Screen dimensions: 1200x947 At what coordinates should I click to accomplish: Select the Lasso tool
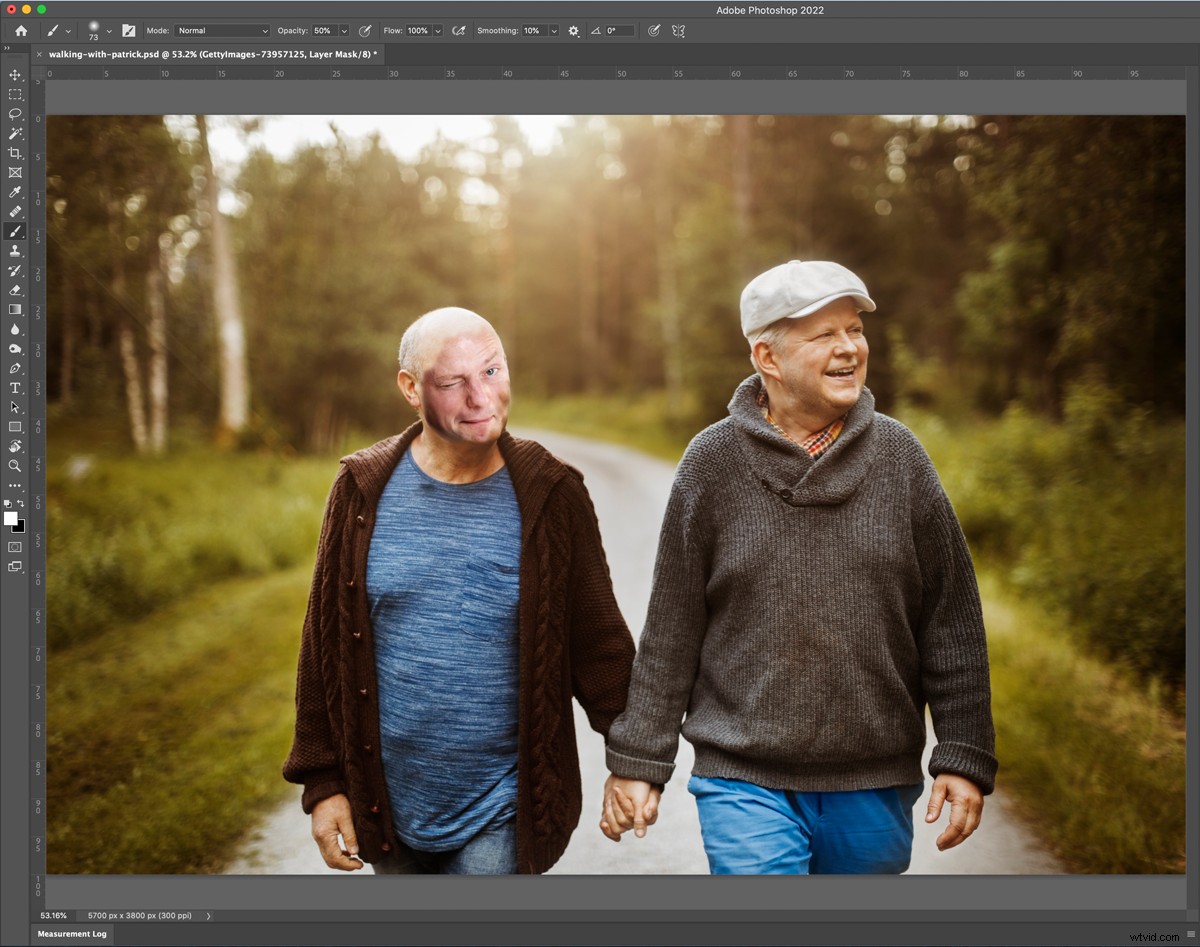coord(15,115)
